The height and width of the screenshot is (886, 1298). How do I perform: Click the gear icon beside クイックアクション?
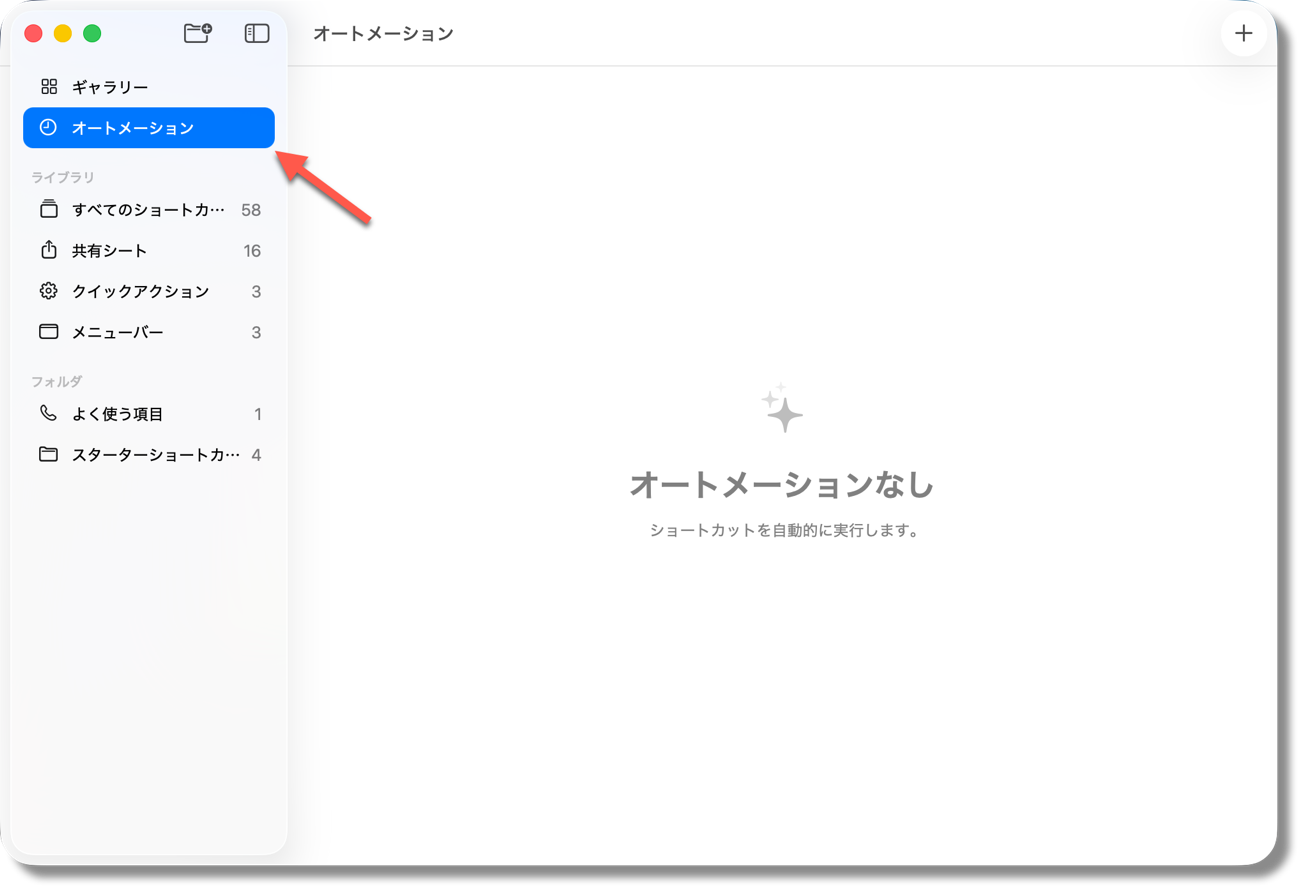(48, 291)
